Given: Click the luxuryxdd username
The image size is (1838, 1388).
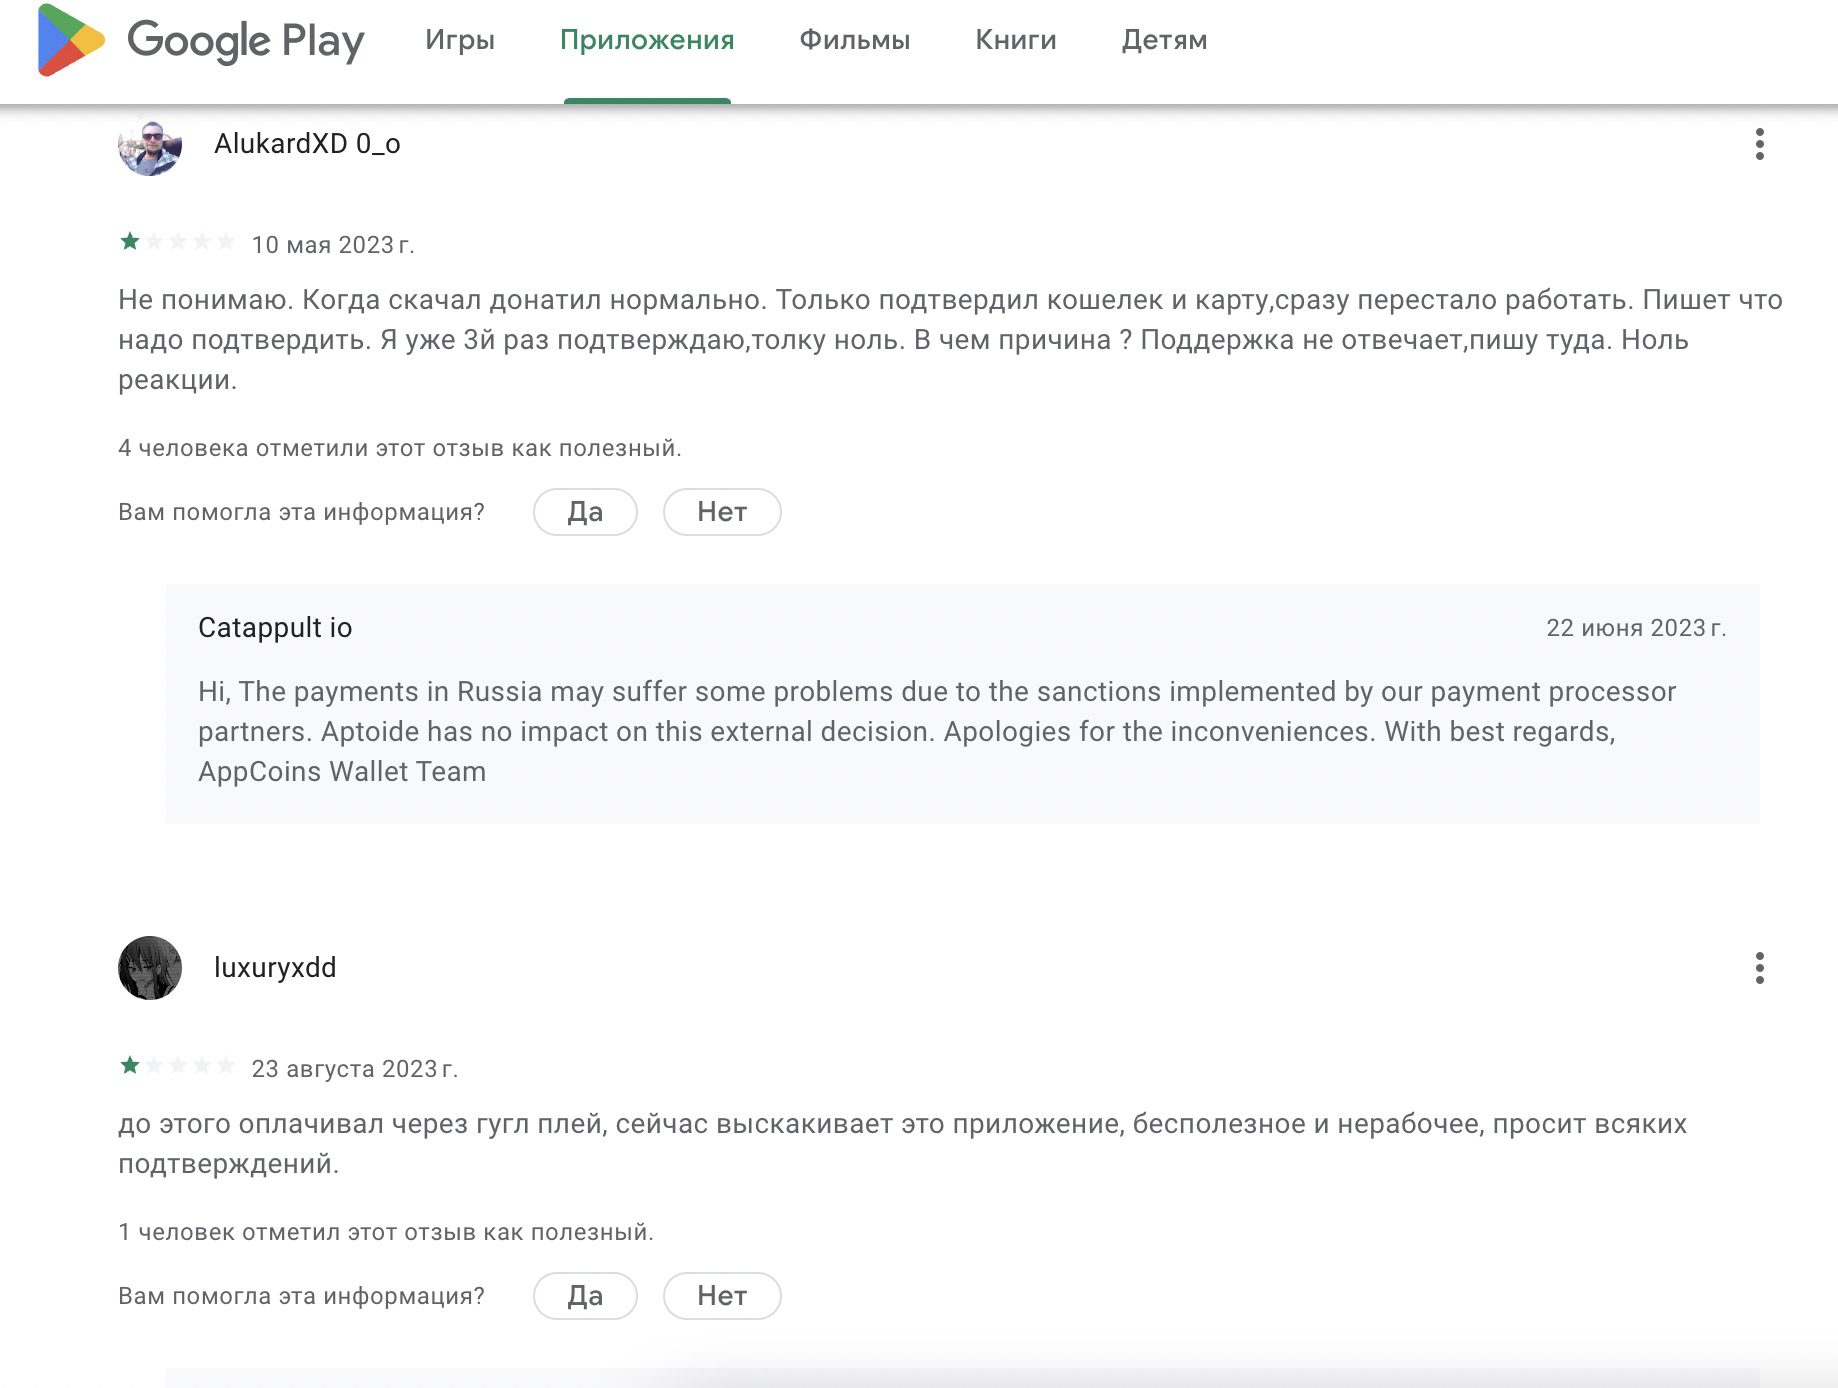Looking at the screenshot, I should click(275, 968).
